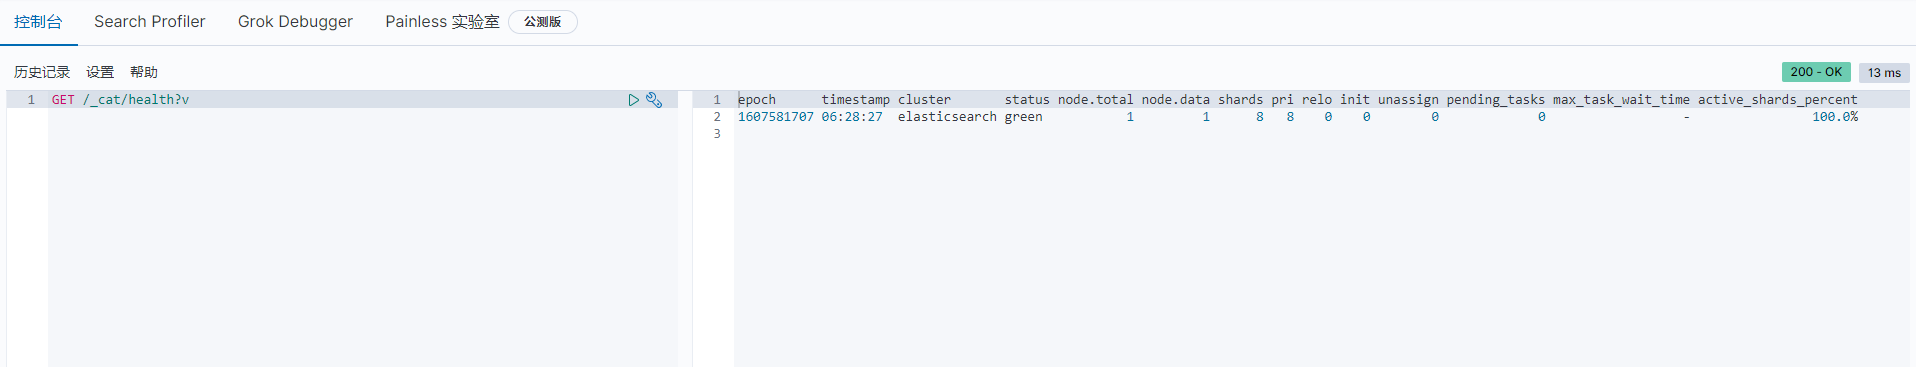Switch to the 控制台 tab
Screen dimensions: 1916x367
coord(38,22)
